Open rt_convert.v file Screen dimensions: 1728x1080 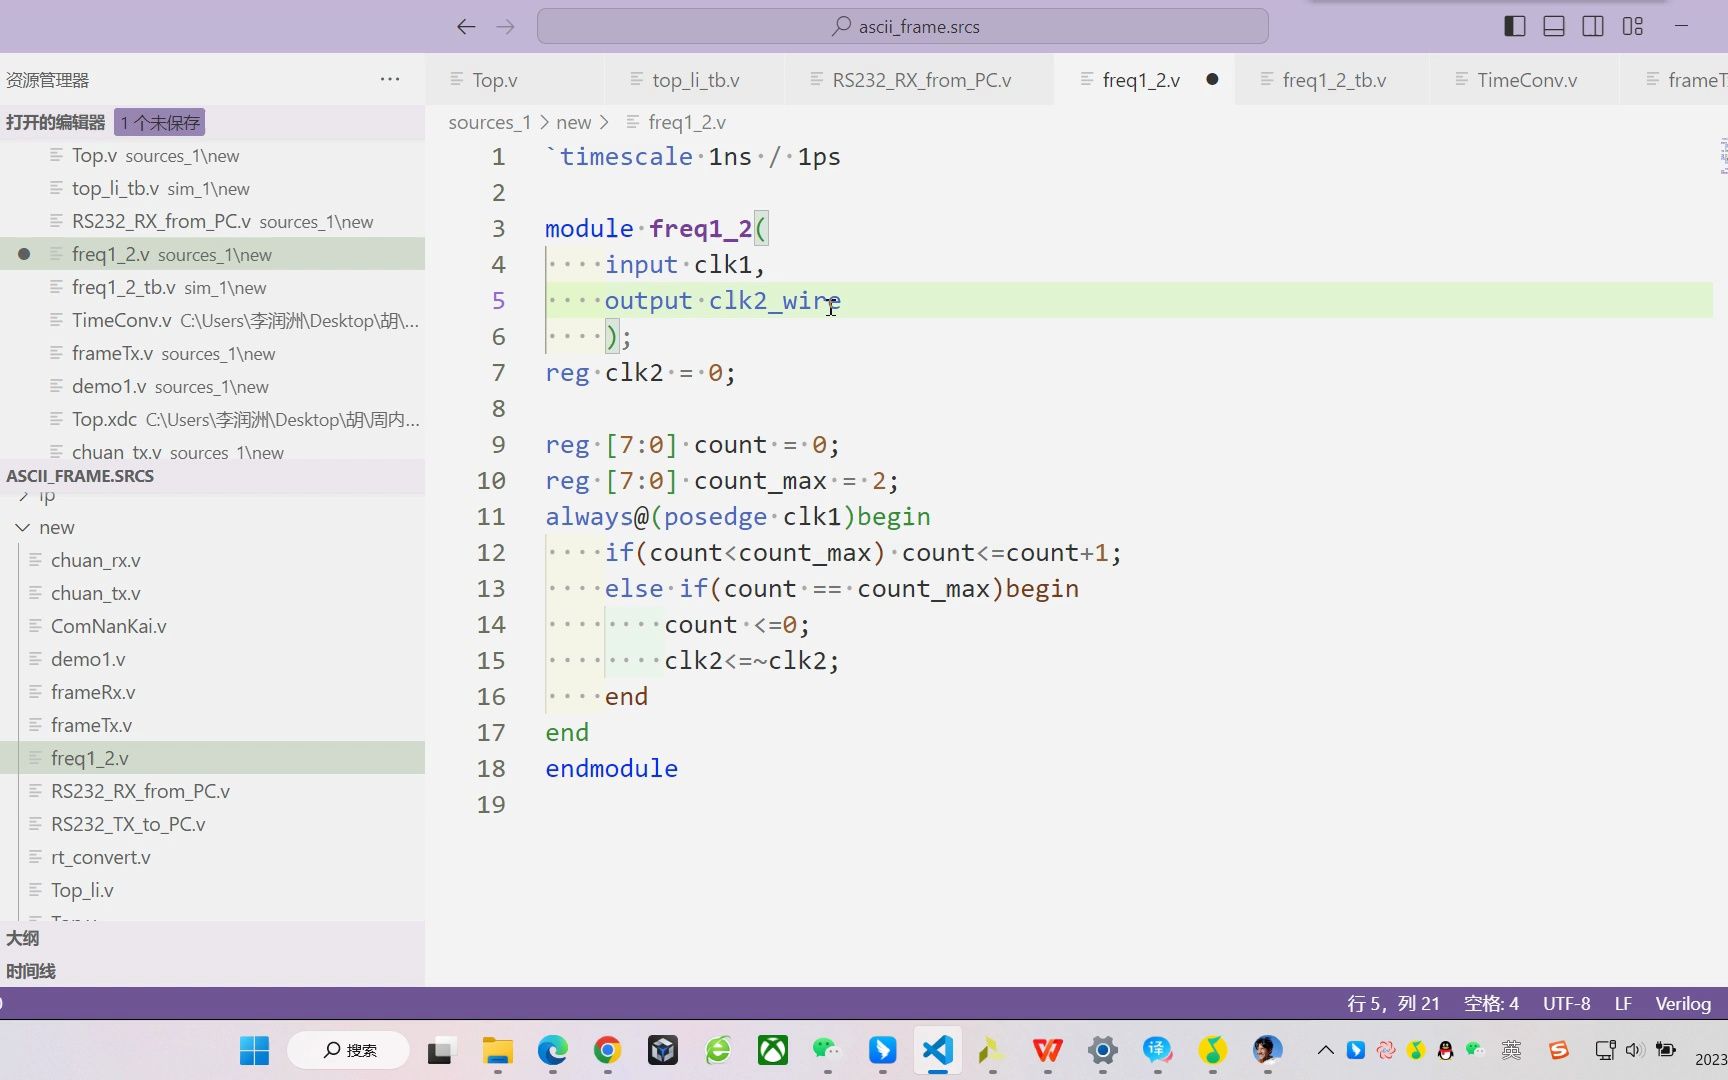[212, 857]
